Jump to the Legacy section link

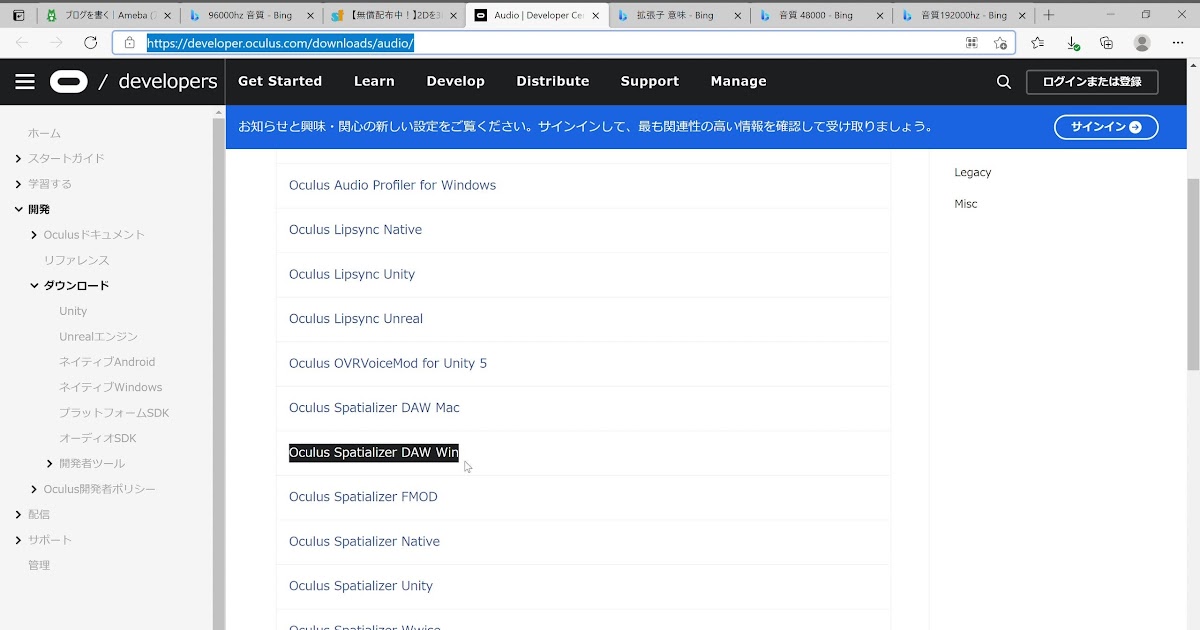tap(973, 172)
